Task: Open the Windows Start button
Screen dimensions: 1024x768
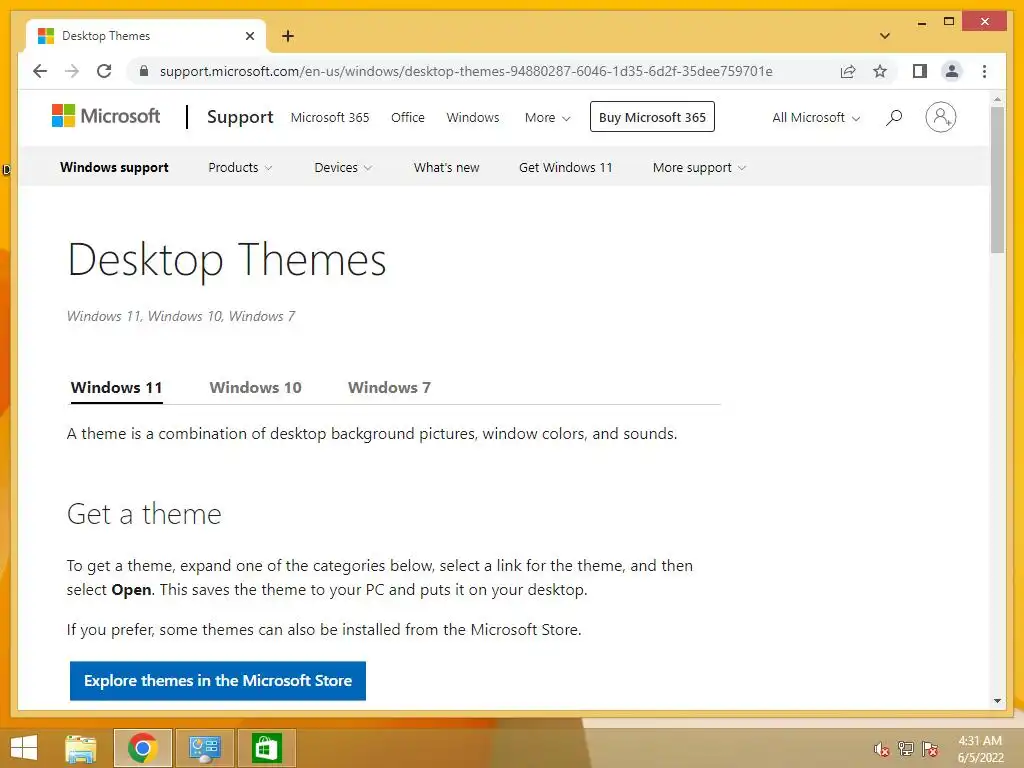Action: pos(24,748)
